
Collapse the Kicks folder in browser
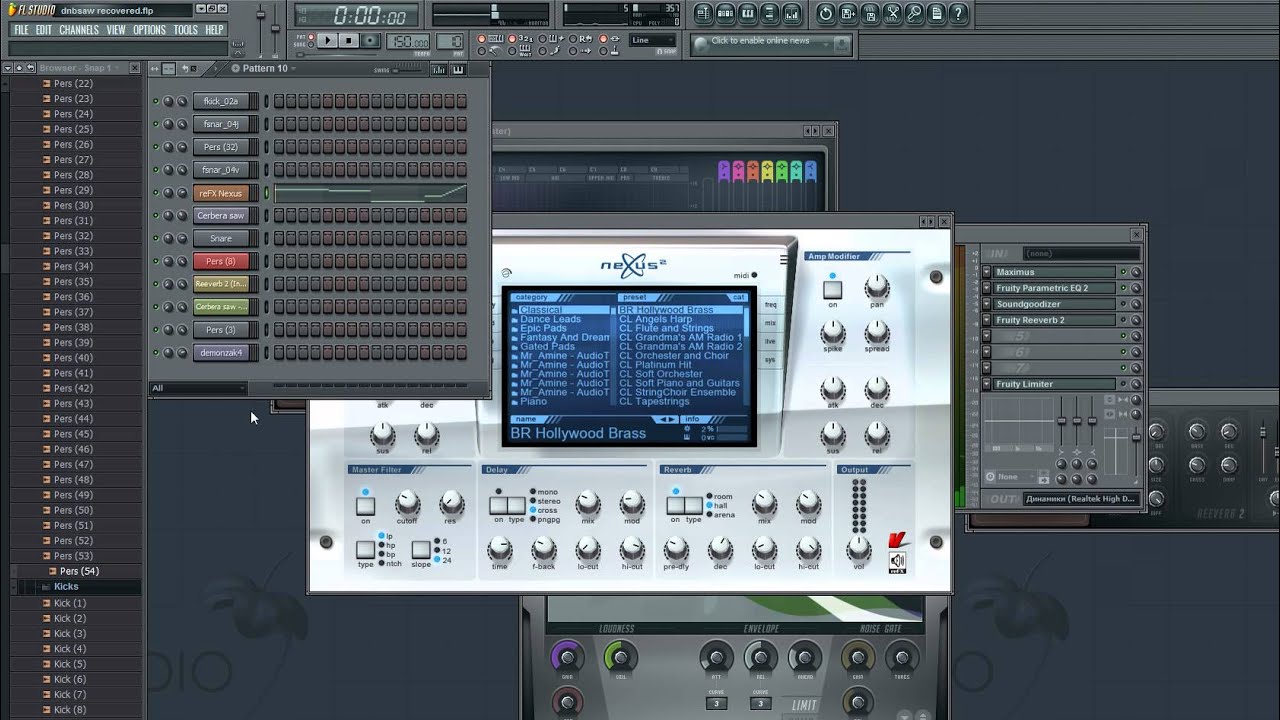(x=66, y=587)
